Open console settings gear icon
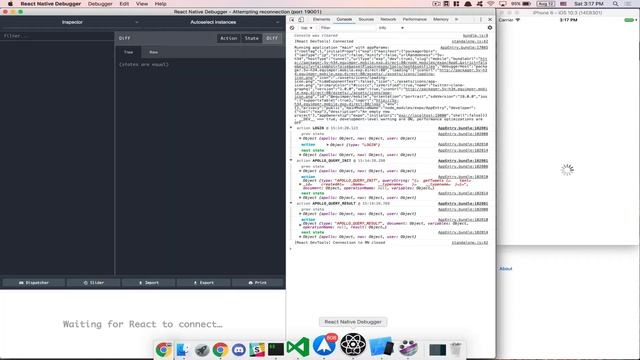 [x=490, y=28]
